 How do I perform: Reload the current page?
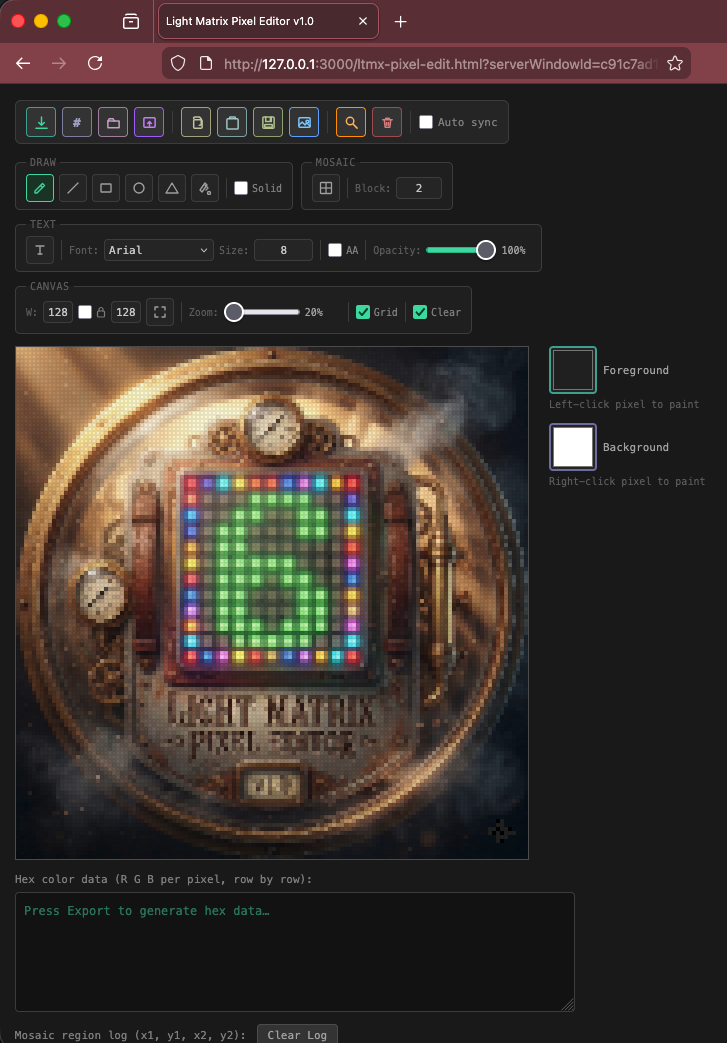(x=95, y=63)
